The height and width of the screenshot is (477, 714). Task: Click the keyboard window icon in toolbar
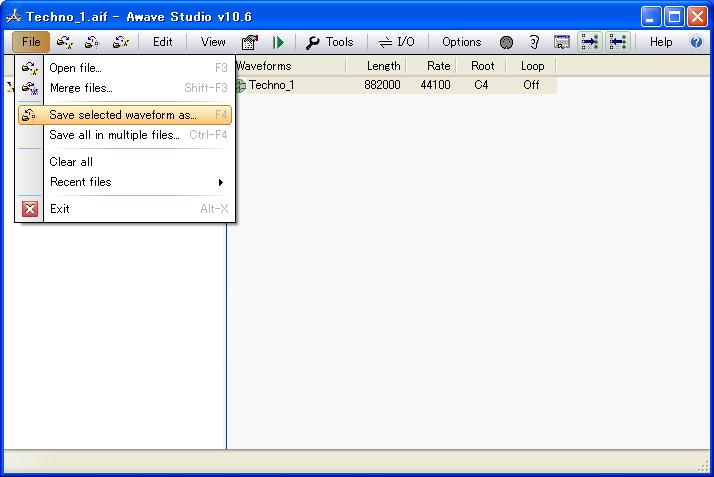562,42
